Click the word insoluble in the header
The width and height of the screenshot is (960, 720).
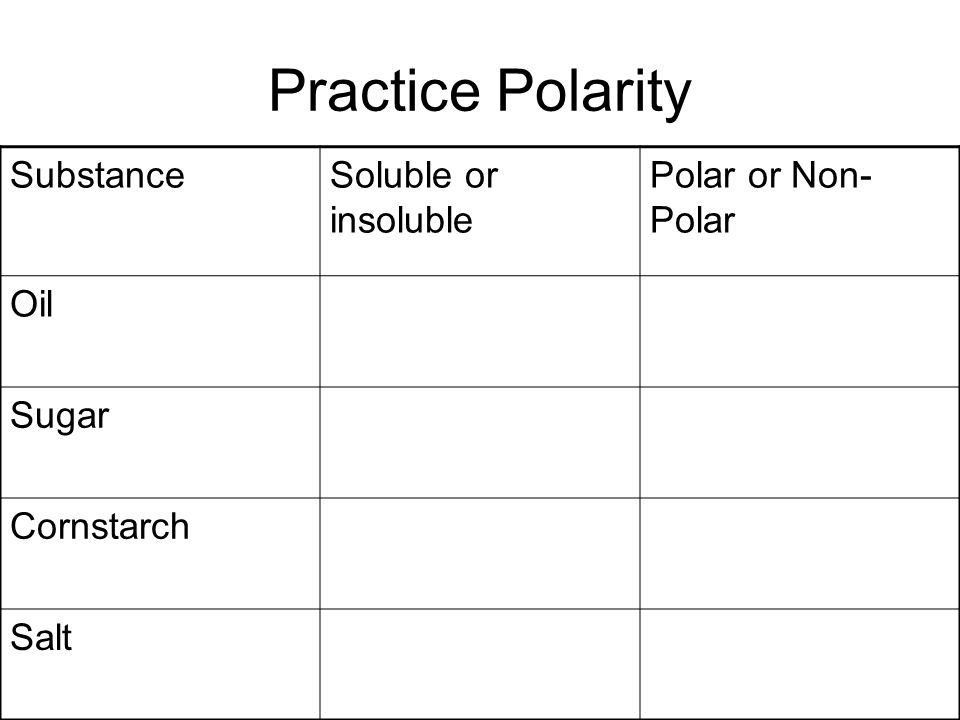coord(402,220)
